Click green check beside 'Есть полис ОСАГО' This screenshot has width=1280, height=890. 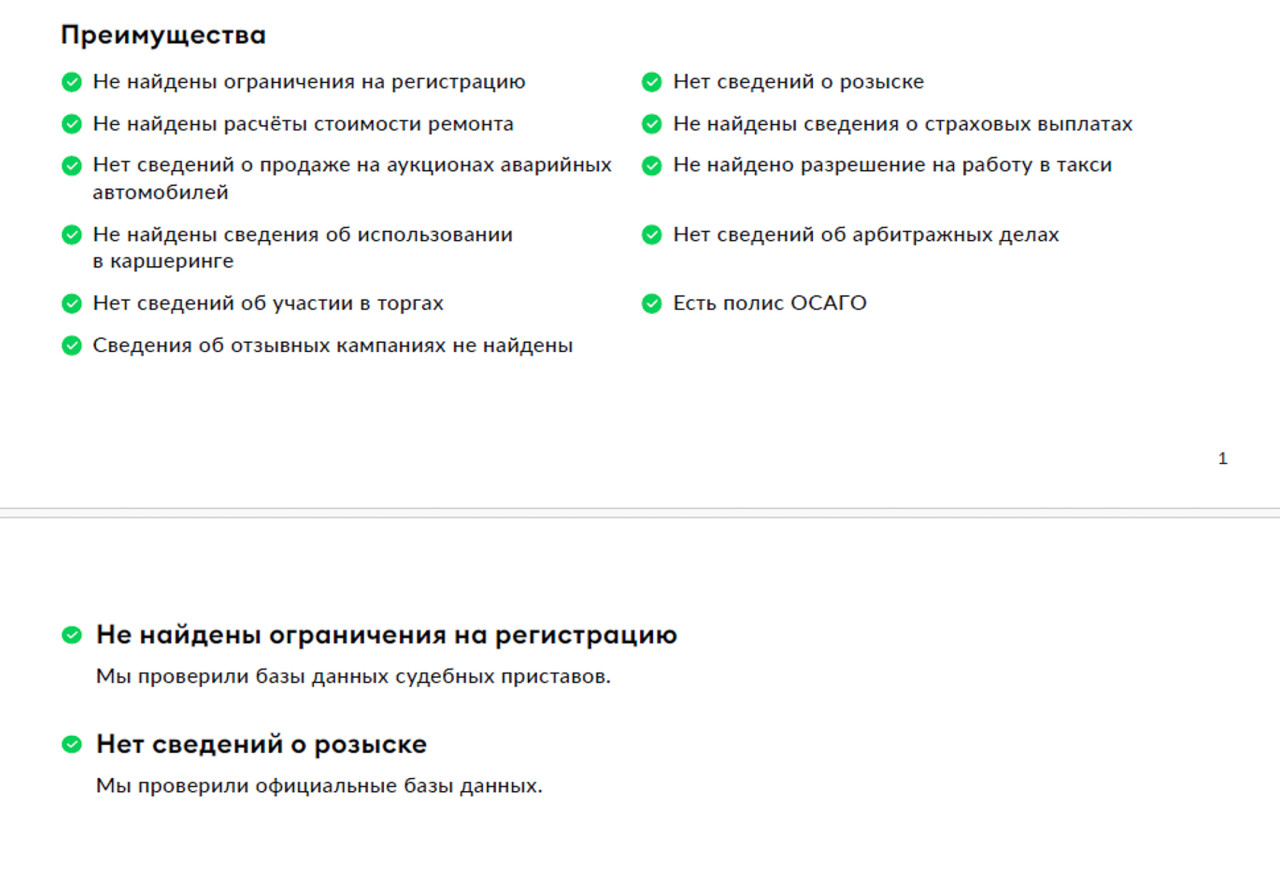point(652,303)
